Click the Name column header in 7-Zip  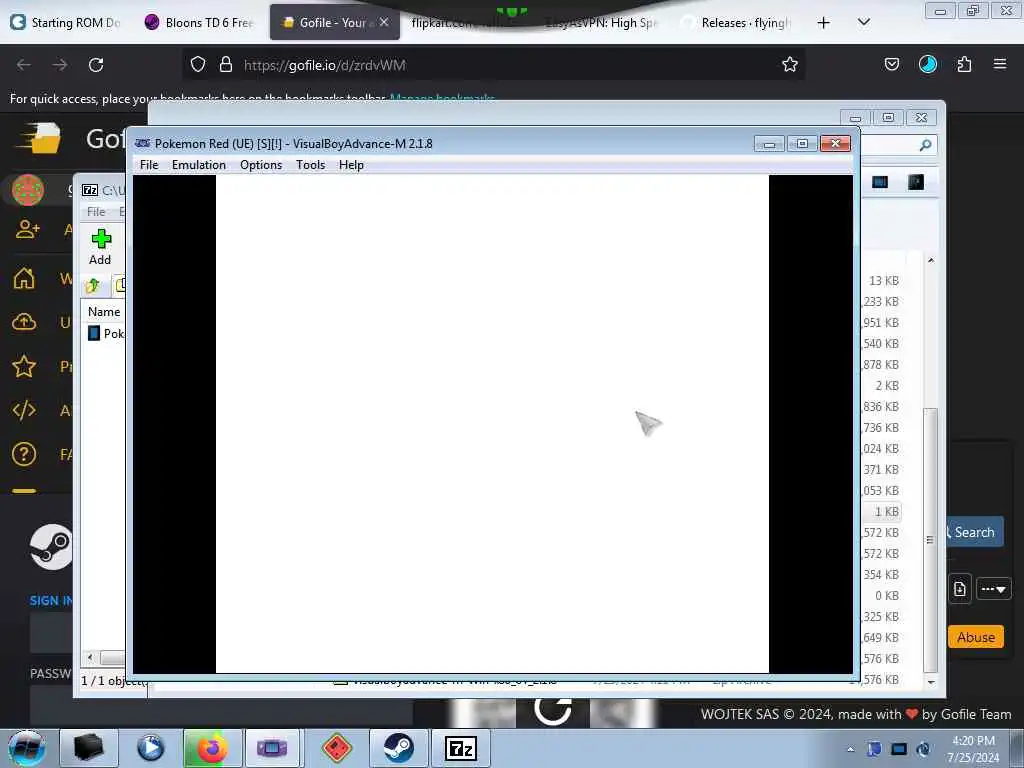[x=104, y=312]
